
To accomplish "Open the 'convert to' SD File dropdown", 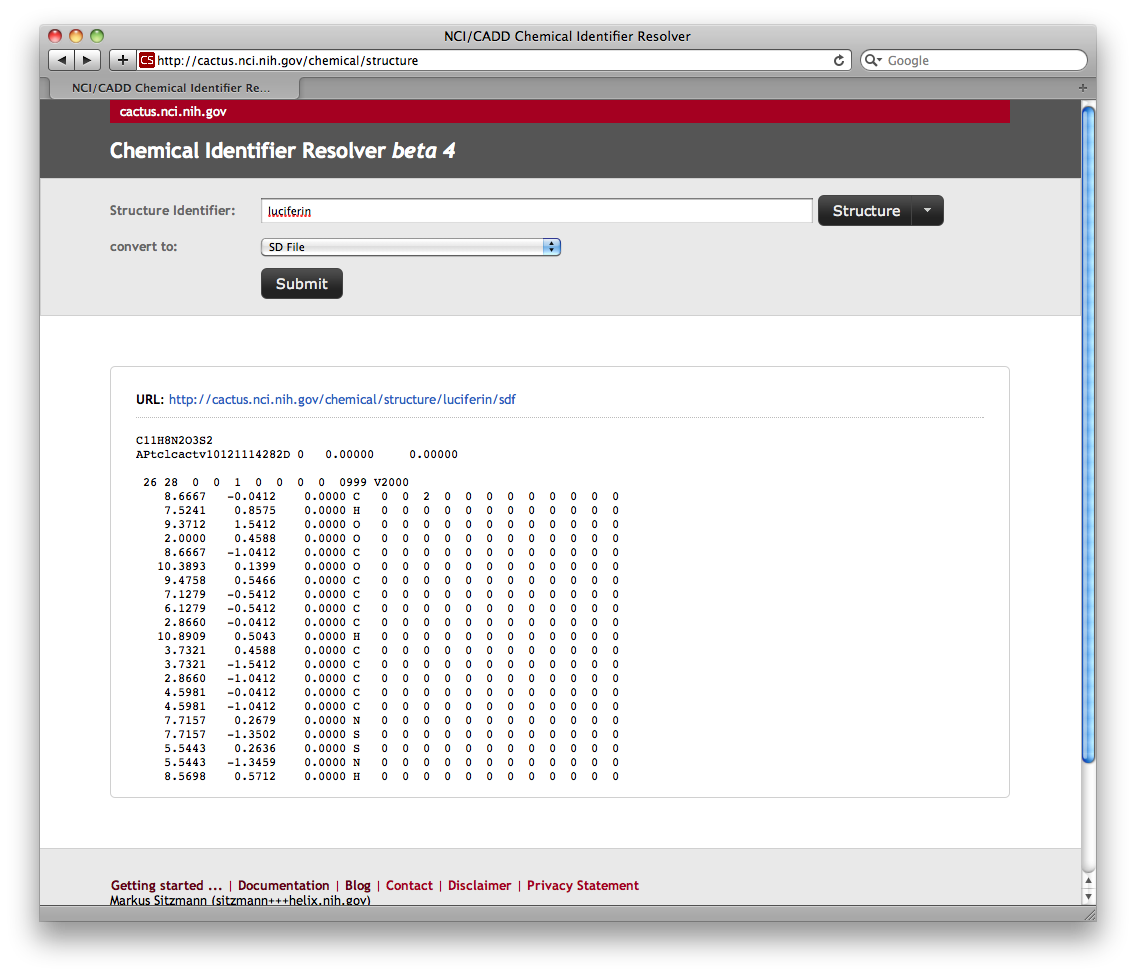I will point(410,247).
